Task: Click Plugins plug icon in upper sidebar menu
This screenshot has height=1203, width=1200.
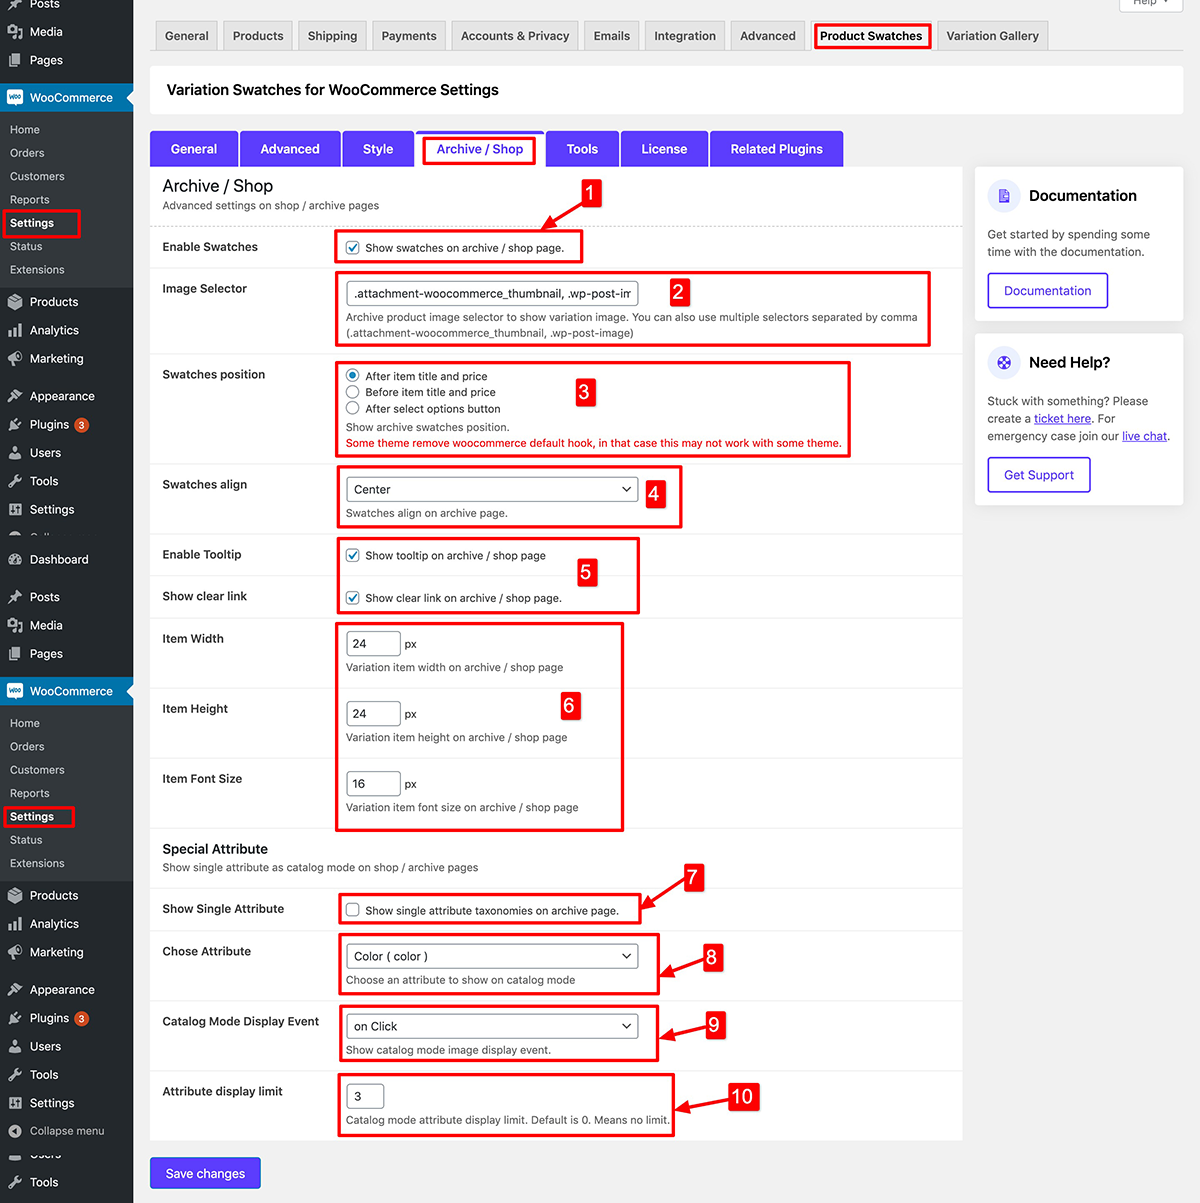Action: point(15,425)
